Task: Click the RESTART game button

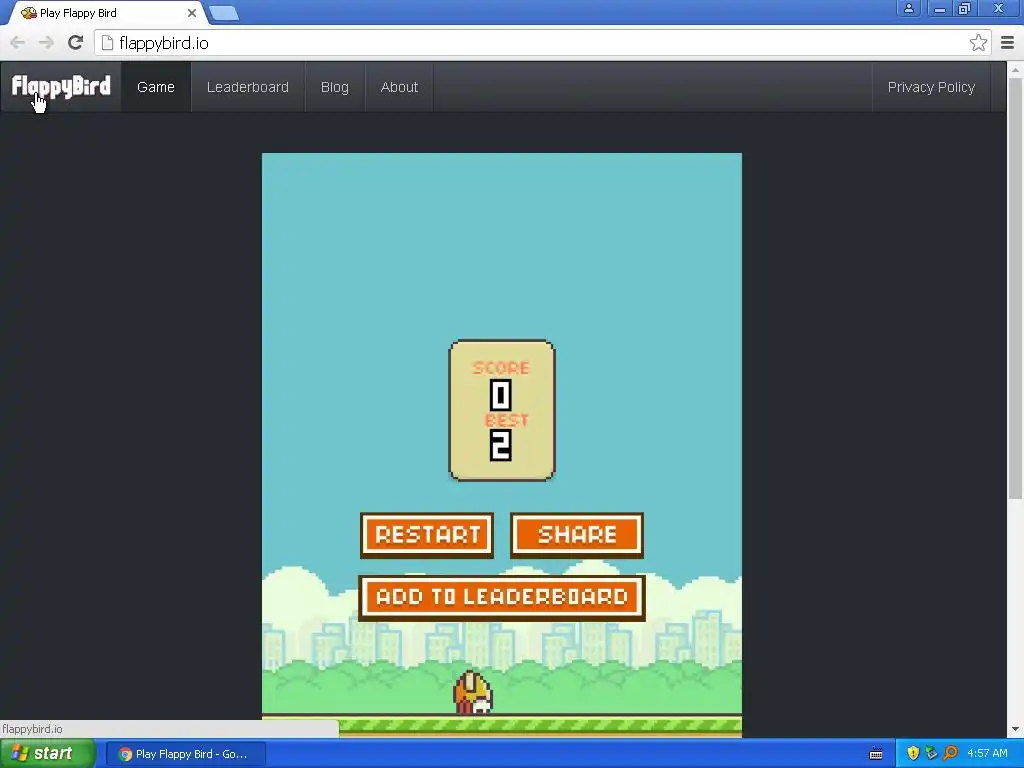Action: (427, 536)
